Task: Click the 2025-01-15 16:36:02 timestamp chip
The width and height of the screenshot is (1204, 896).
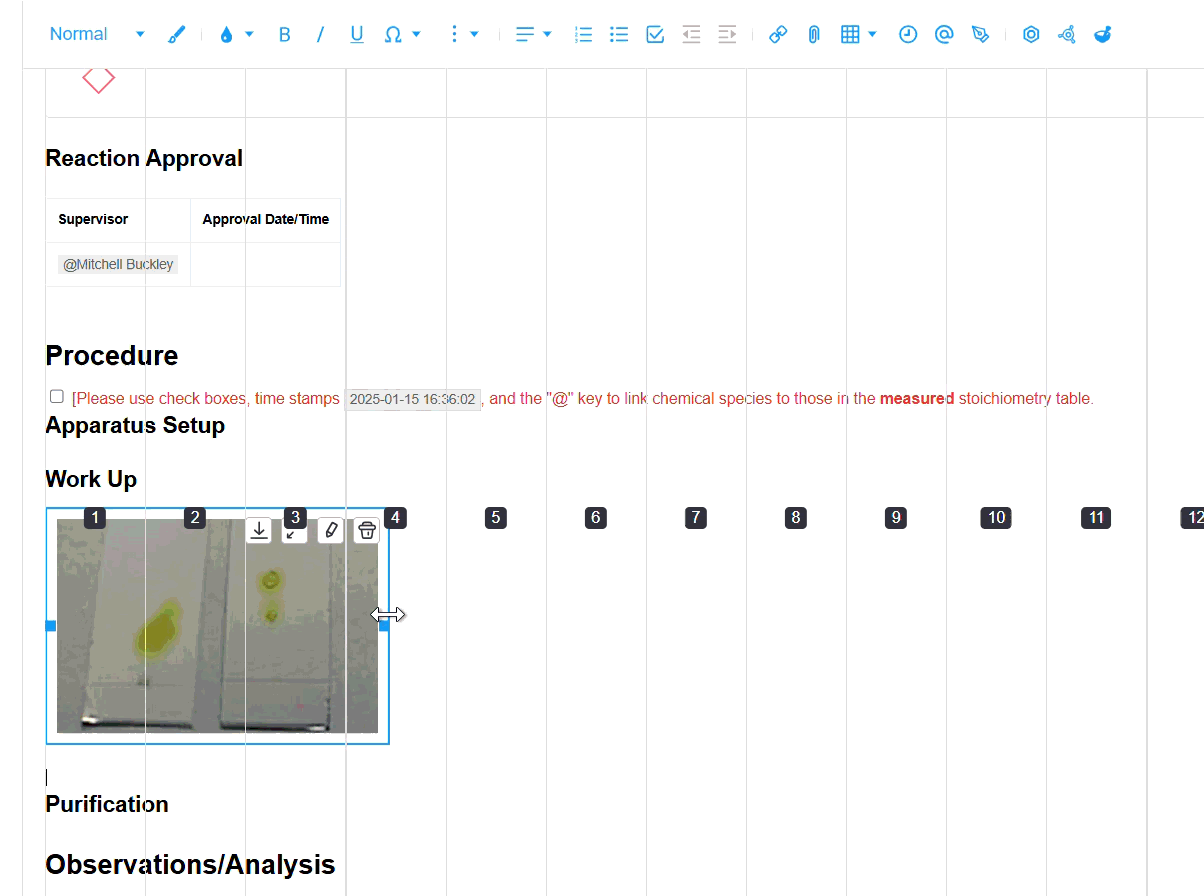Action: [x=412, y=399]
